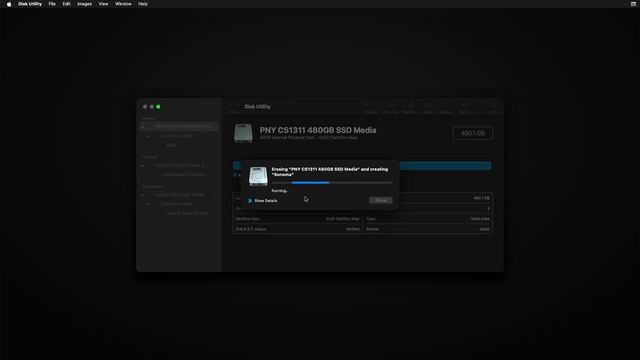Select macOS Base System volume
Screen dimensions: 640x360
tap(187, 213)
